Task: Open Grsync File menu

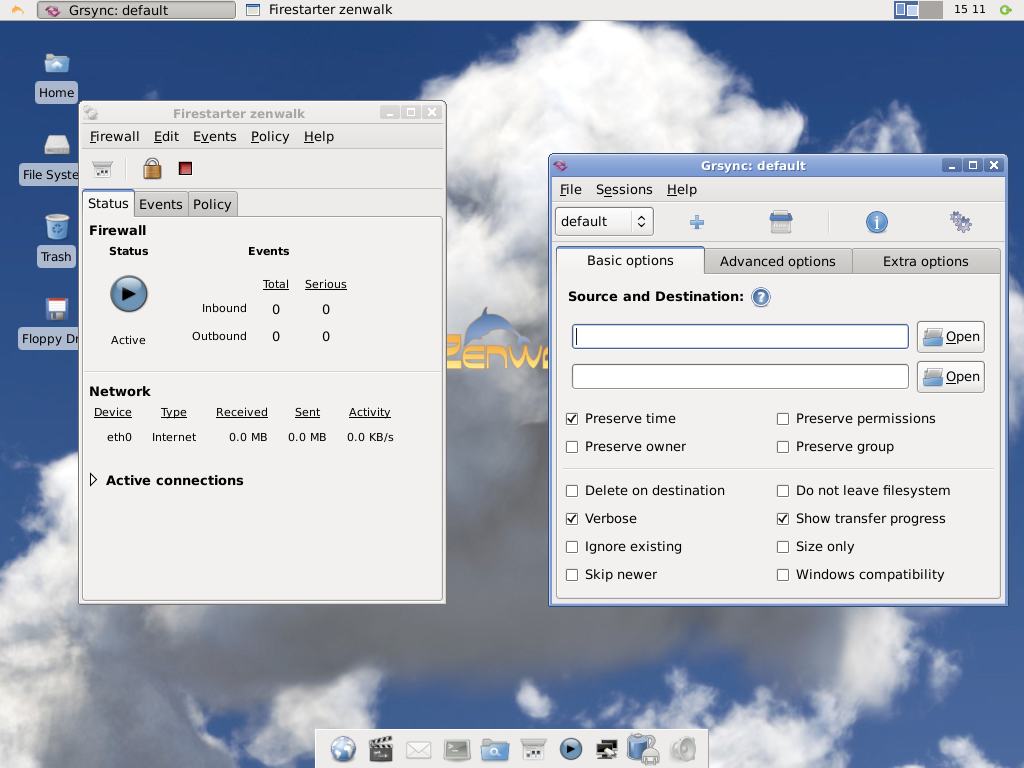Action: [x=570, y=189]
